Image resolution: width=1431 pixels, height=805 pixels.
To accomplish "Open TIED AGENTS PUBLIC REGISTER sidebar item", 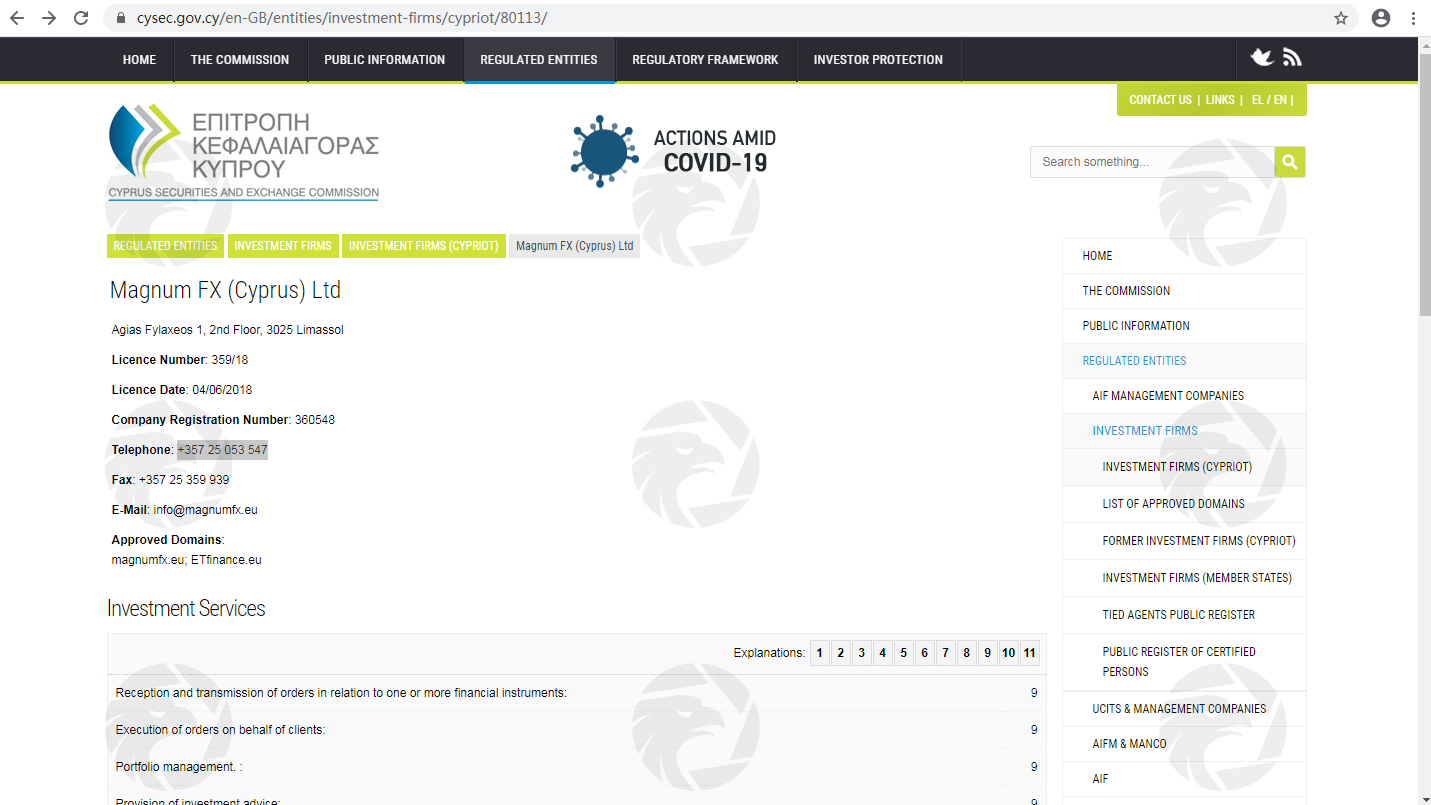I will point(1184,615).
